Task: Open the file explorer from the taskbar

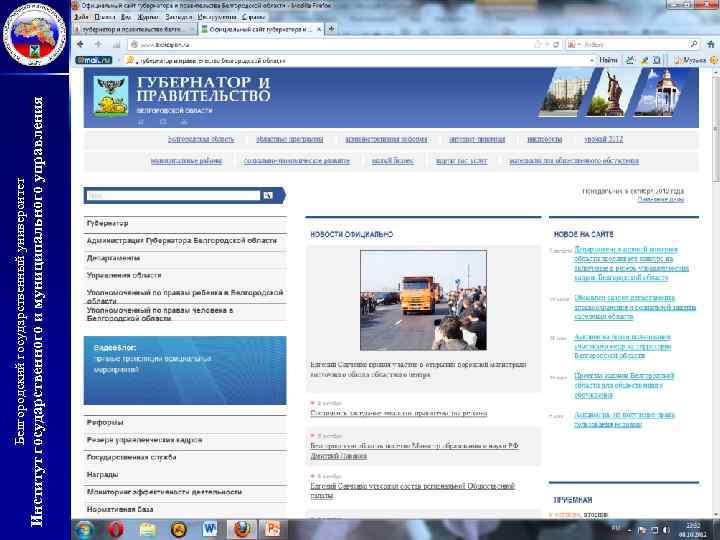Action: 147,529
